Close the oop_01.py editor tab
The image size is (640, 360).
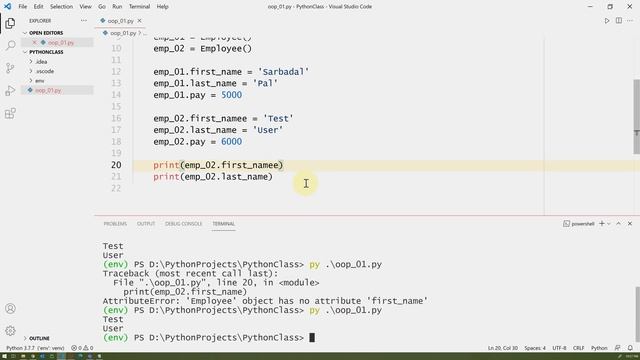[x=140, y=21]
